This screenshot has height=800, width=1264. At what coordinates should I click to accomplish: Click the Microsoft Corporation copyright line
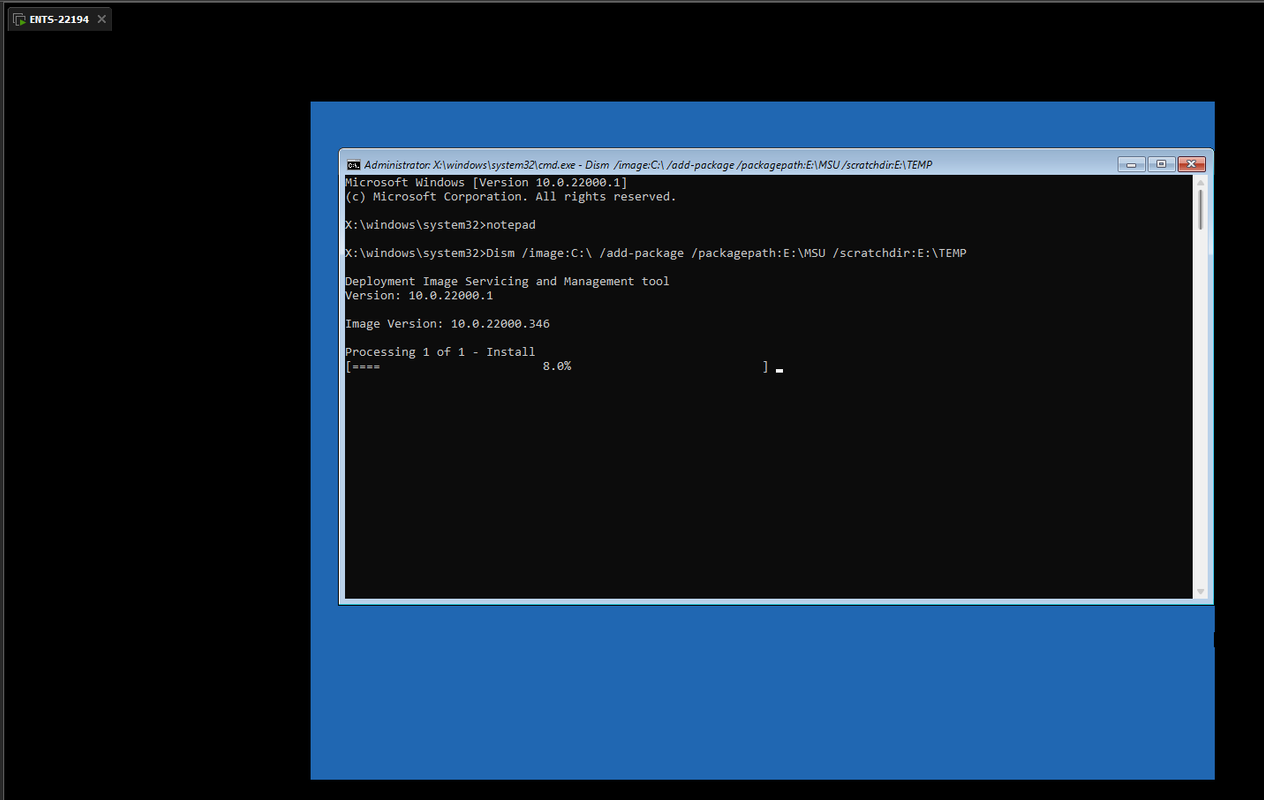[x=511, y=197]
